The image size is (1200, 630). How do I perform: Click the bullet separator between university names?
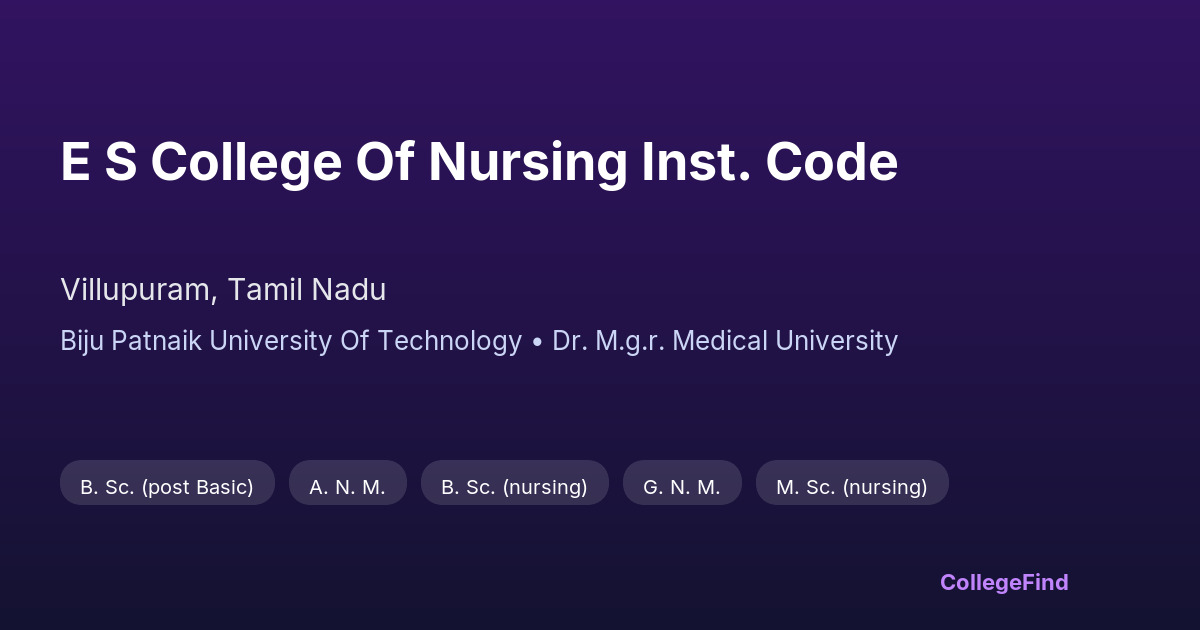click(x=537, y=342)
